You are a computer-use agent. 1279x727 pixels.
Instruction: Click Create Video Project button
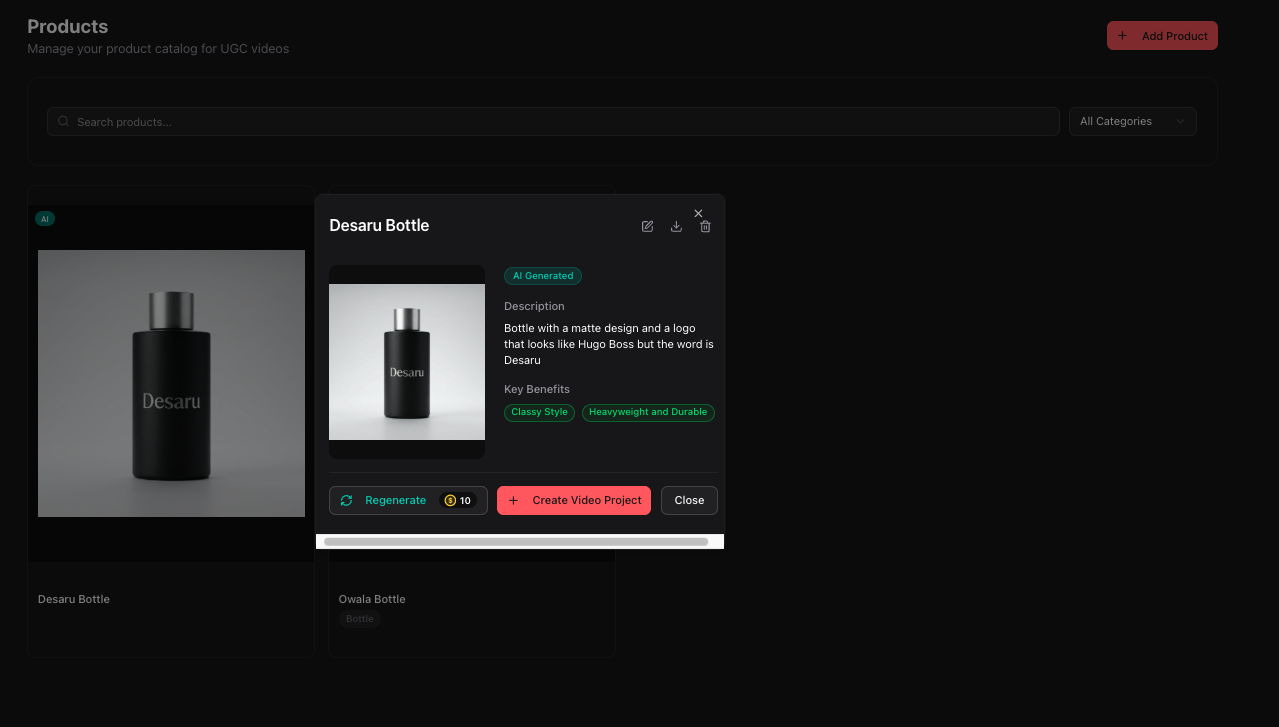(x=574, y=500)
